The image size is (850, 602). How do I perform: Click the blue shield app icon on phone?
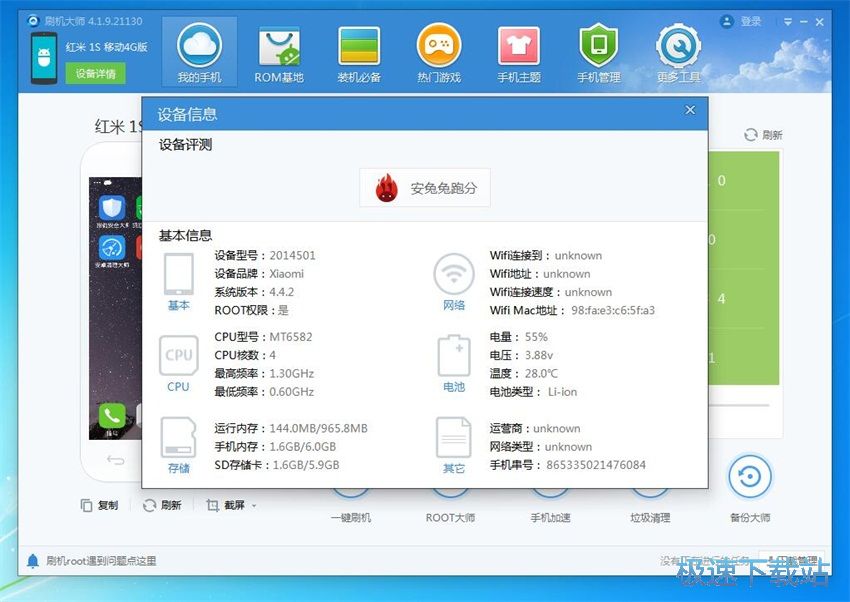click(x=112, y=208)
